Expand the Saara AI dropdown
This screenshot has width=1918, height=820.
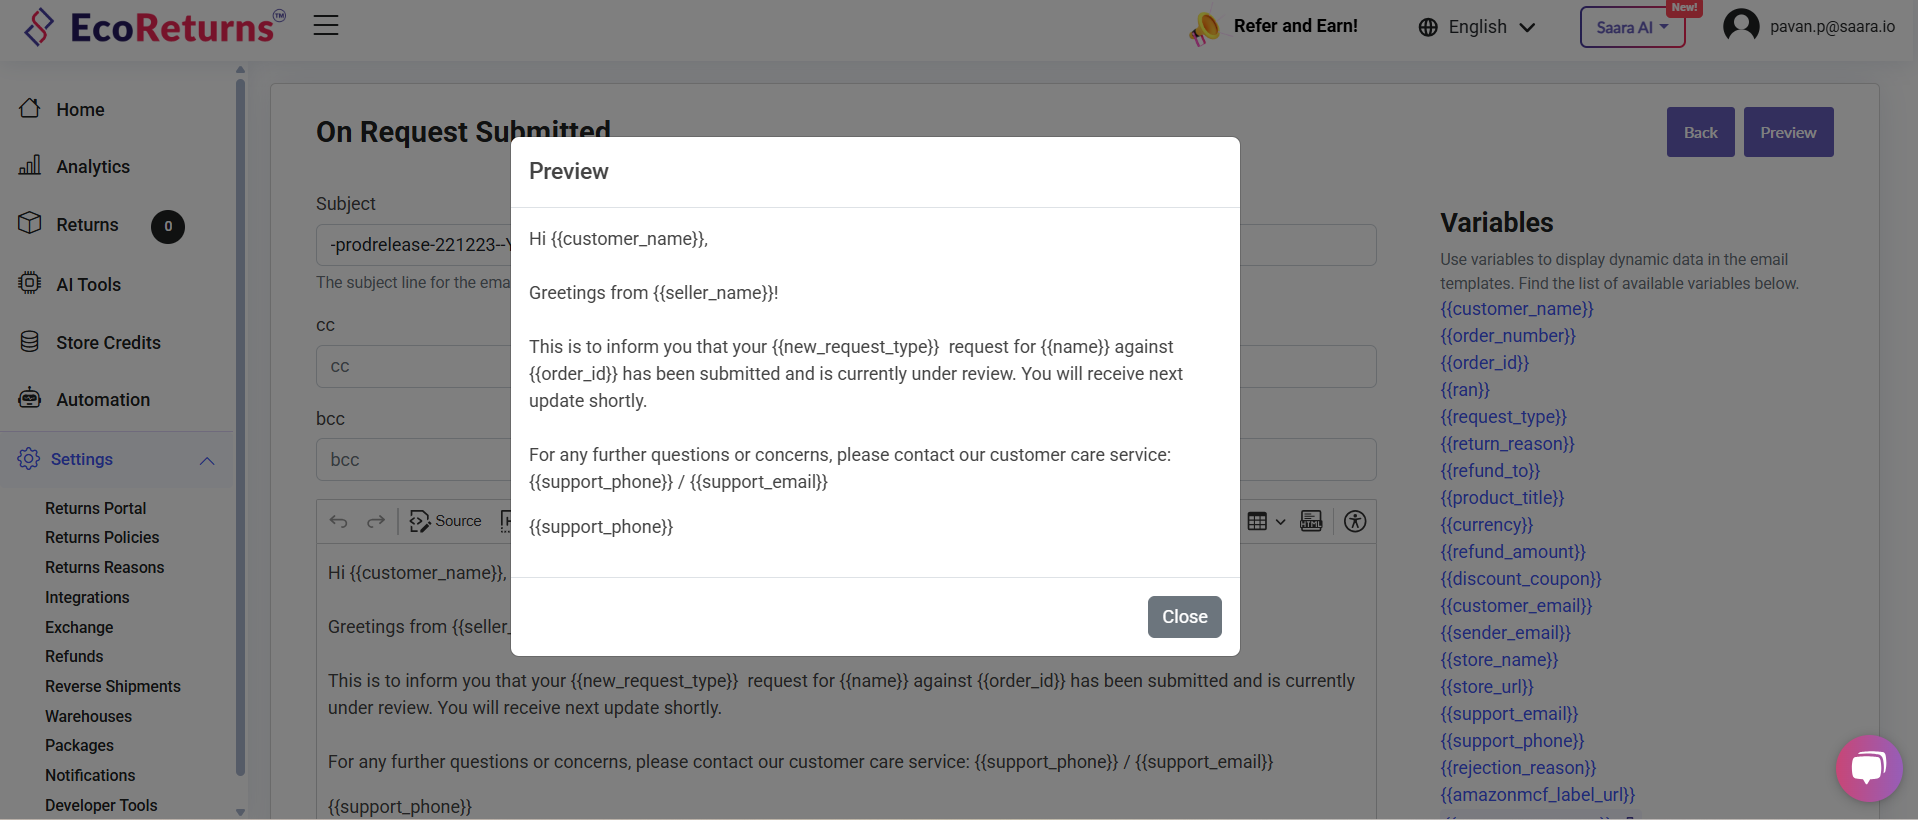click(x=1632, y=28)
